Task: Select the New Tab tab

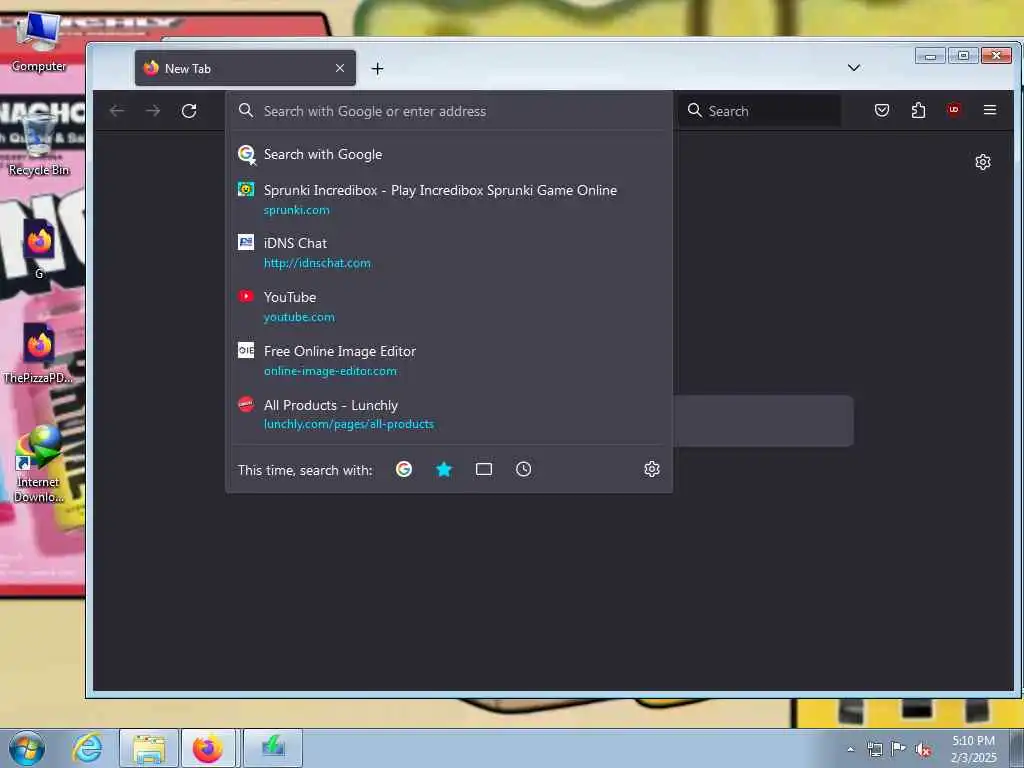Action: [245, 68]
